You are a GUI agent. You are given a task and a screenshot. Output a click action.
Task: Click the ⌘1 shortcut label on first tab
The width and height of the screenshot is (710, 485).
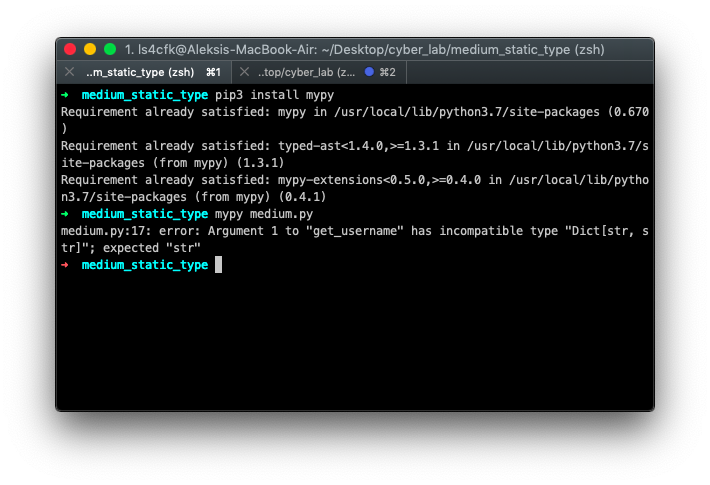point(213,72)
